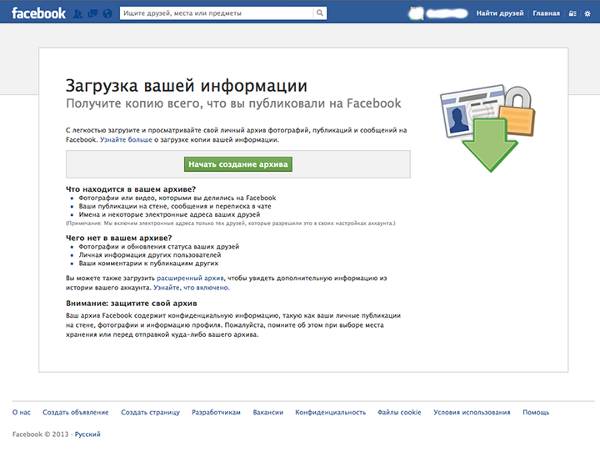Click the download archive illustration
The image size is (600, 452).
tap(488, 128)
